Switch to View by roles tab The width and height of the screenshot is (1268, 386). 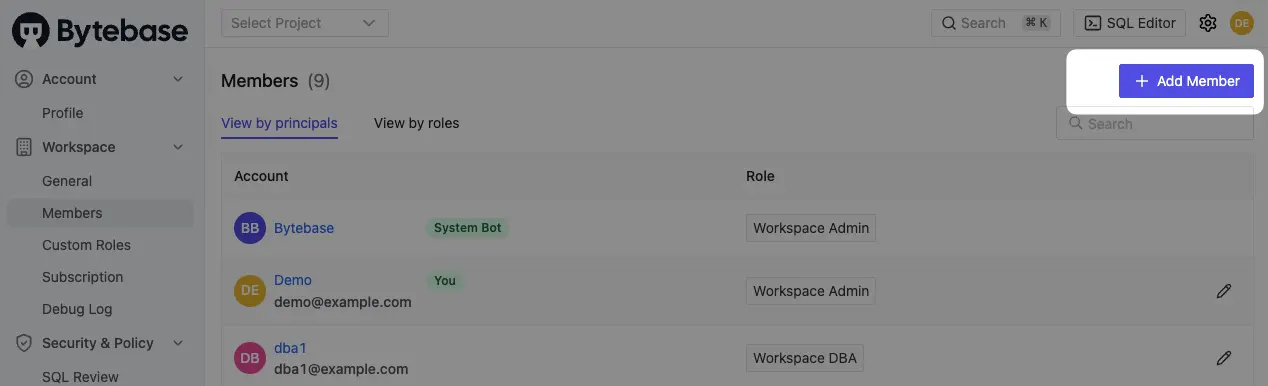pos(416,123)
